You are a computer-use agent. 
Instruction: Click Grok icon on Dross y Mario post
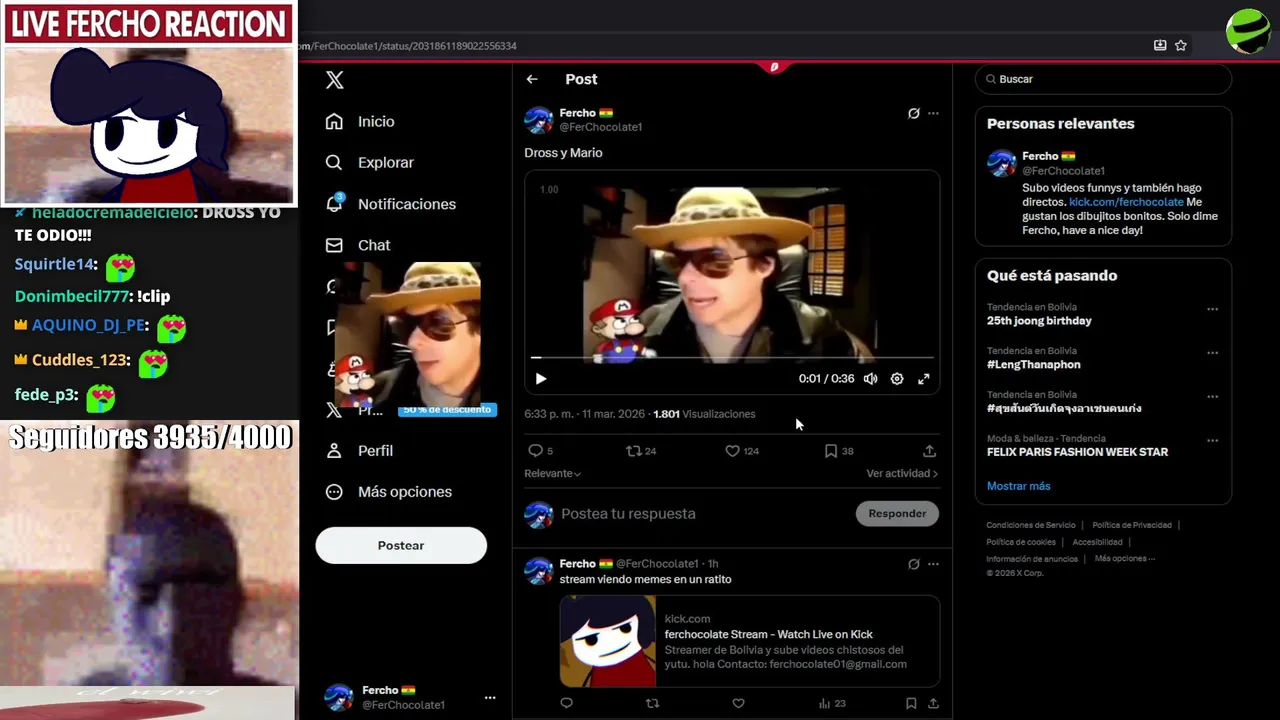tap(914, 113)
